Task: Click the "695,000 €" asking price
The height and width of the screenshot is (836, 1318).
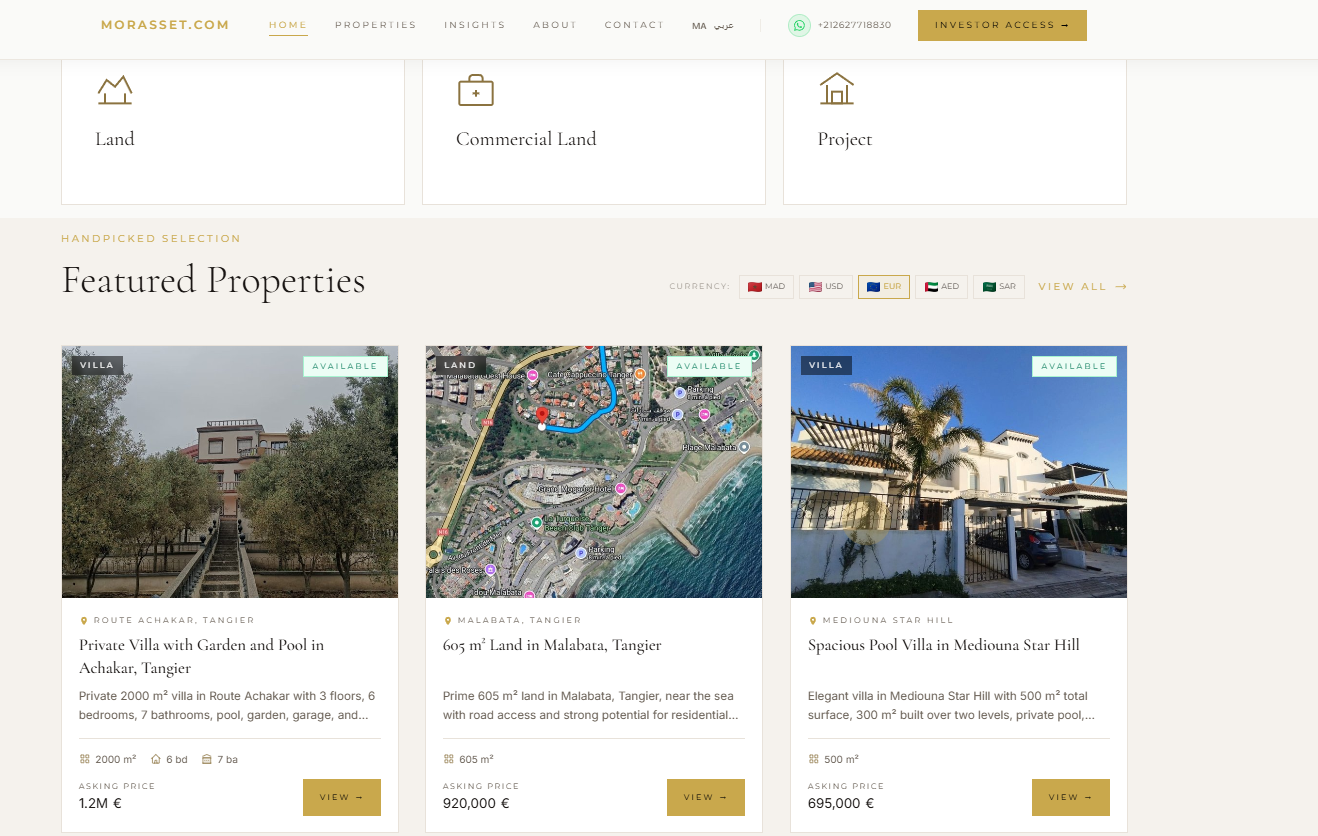Action: coord(841,803)
